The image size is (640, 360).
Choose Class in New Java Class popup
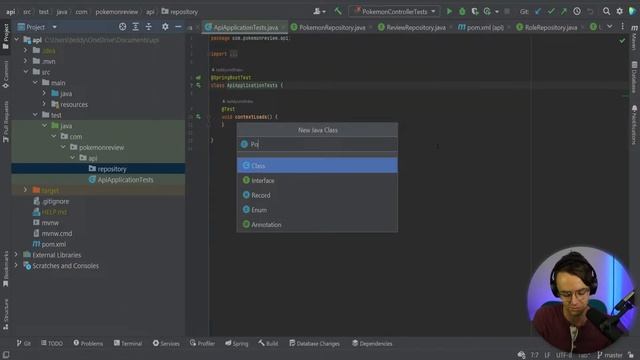click(317, 165)
